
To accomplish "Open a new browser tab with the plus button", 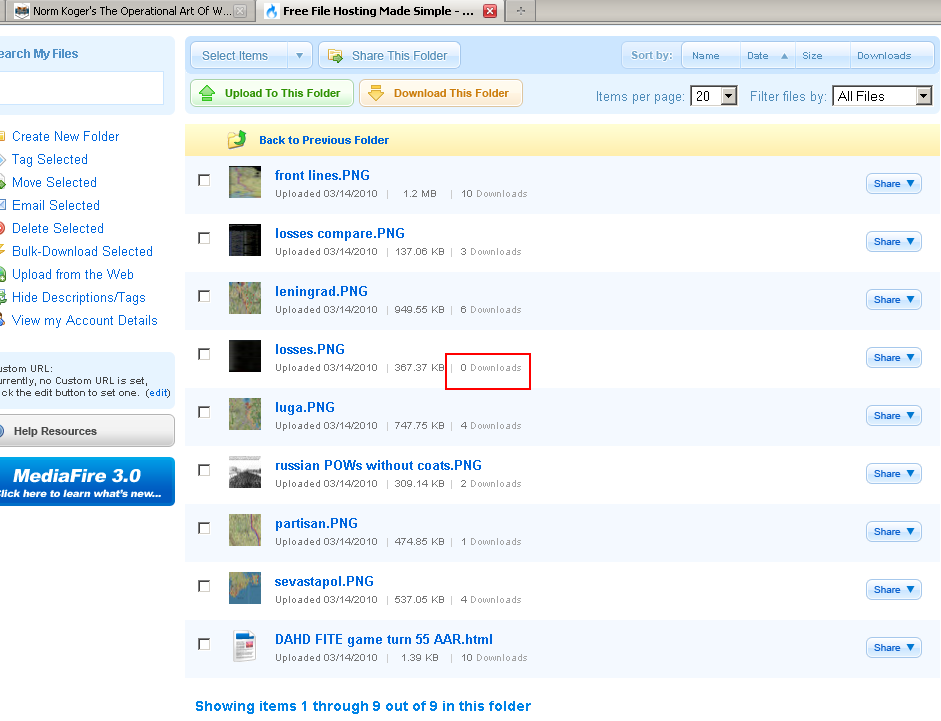I will (x=521, y=11).
